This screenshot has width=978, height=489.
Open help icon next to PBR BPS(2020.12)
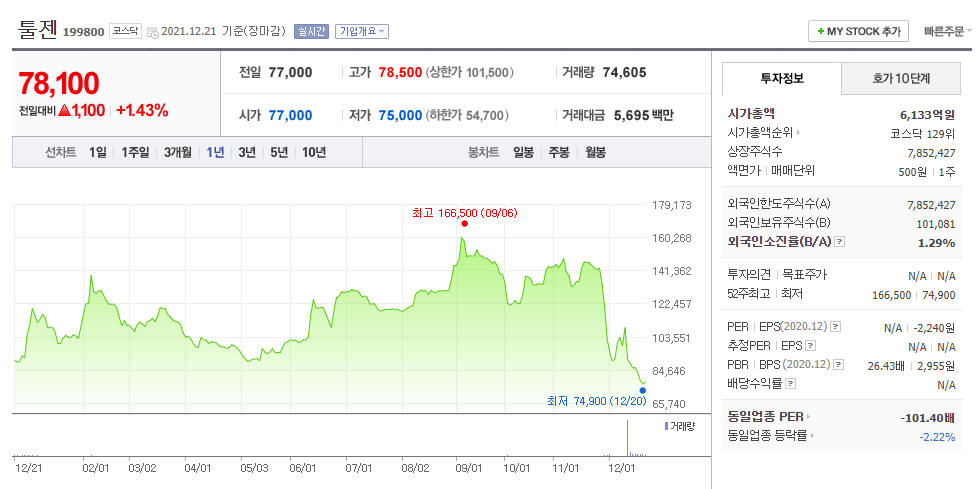pos(836,364)
